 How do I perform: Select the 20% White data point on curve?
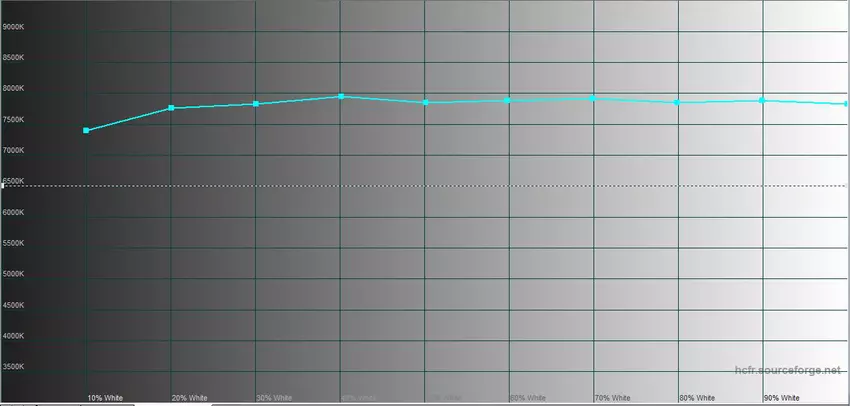[x=172, y=108]
